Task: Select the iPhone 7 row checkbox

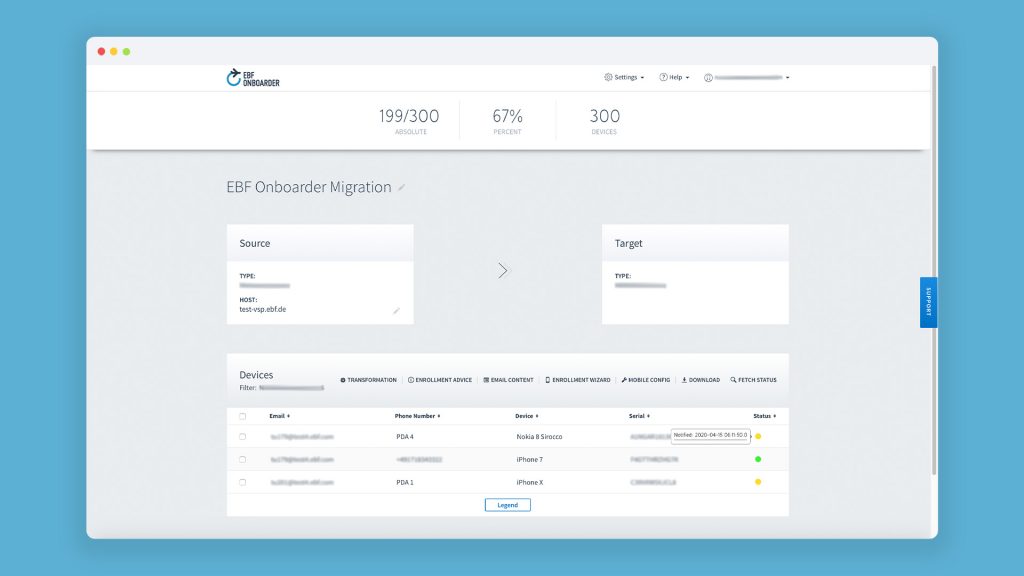Action: (242, 459)
